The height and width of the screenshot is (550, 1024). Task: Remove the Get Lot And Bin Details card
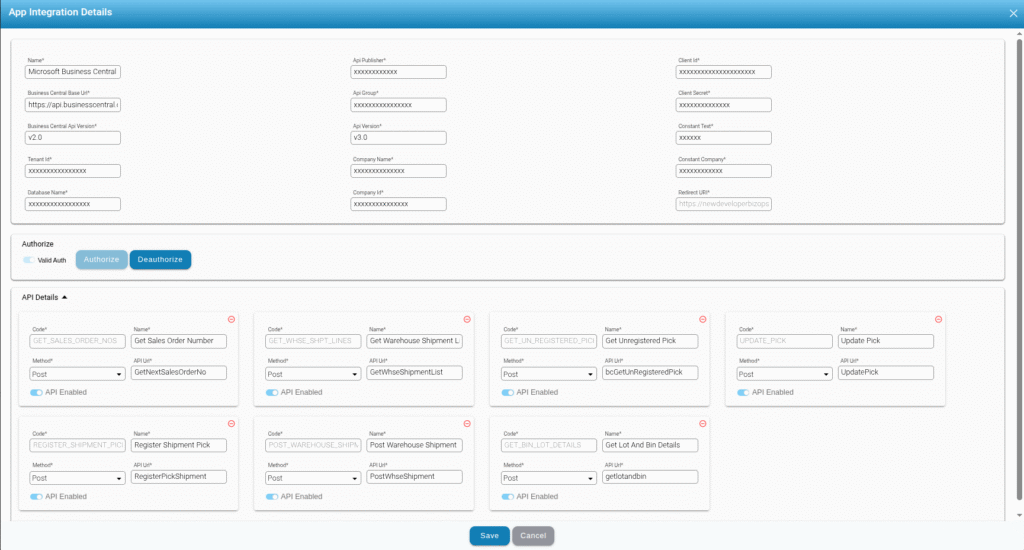pyautogui.click(x=703, y=424)
